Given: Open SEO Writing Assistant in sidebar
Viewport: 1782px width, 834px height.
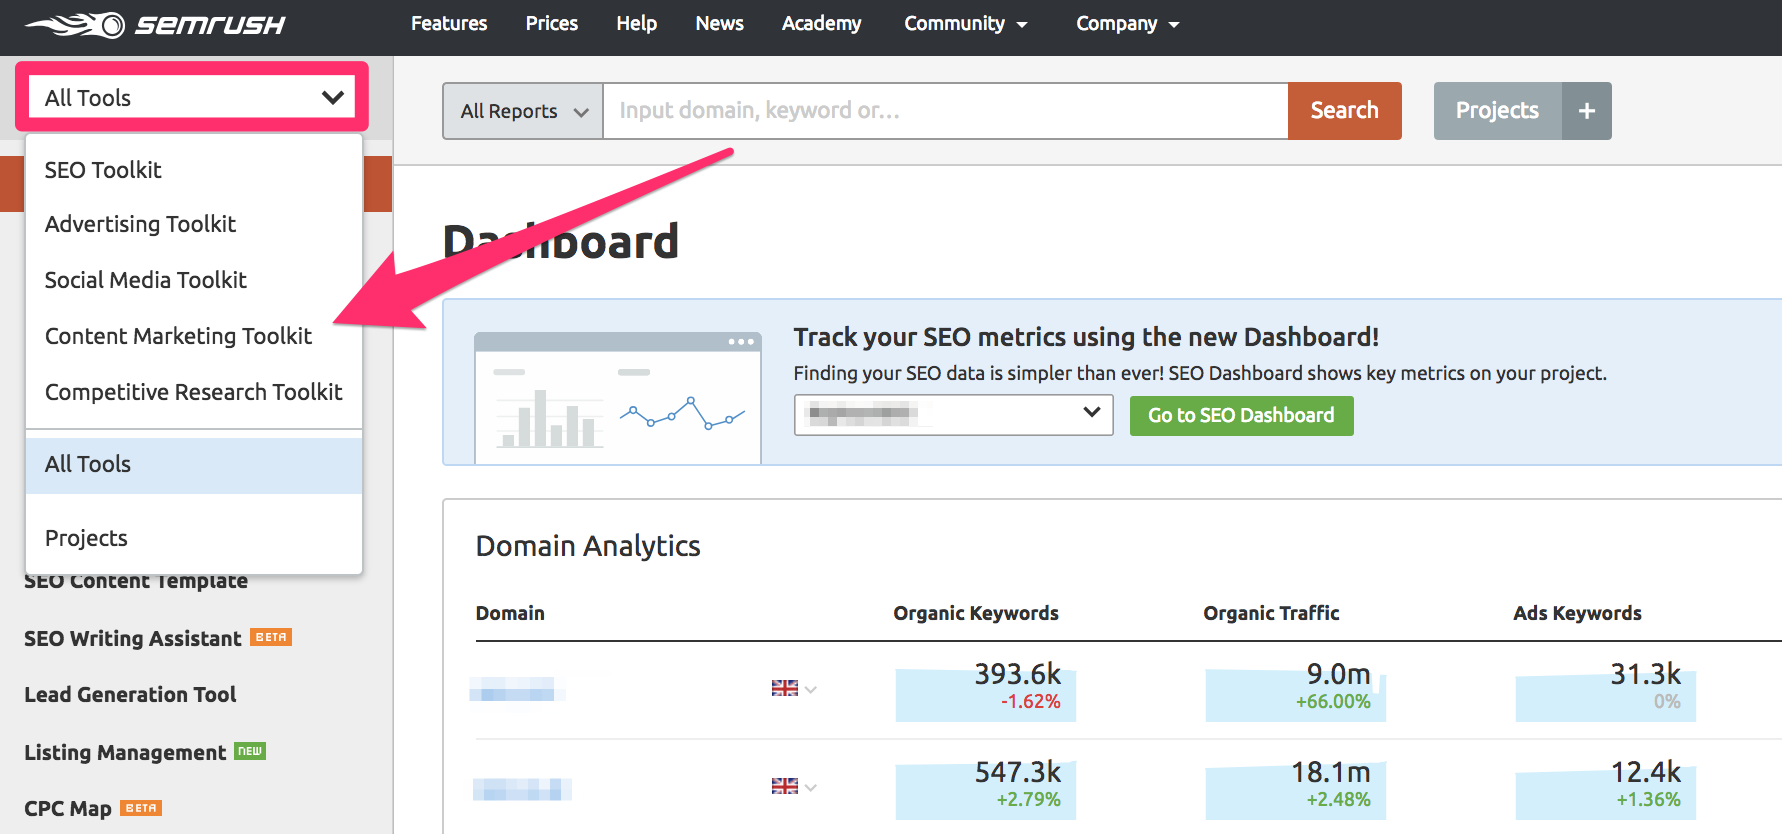Looking at the screenshot, I should [133, 638].
